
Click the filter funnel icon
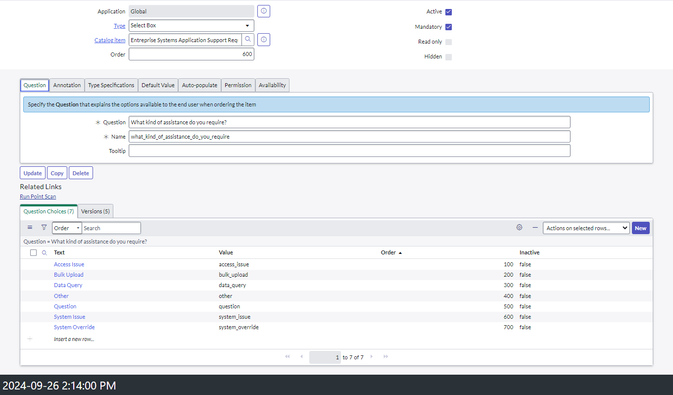click(x=44, y=228)
